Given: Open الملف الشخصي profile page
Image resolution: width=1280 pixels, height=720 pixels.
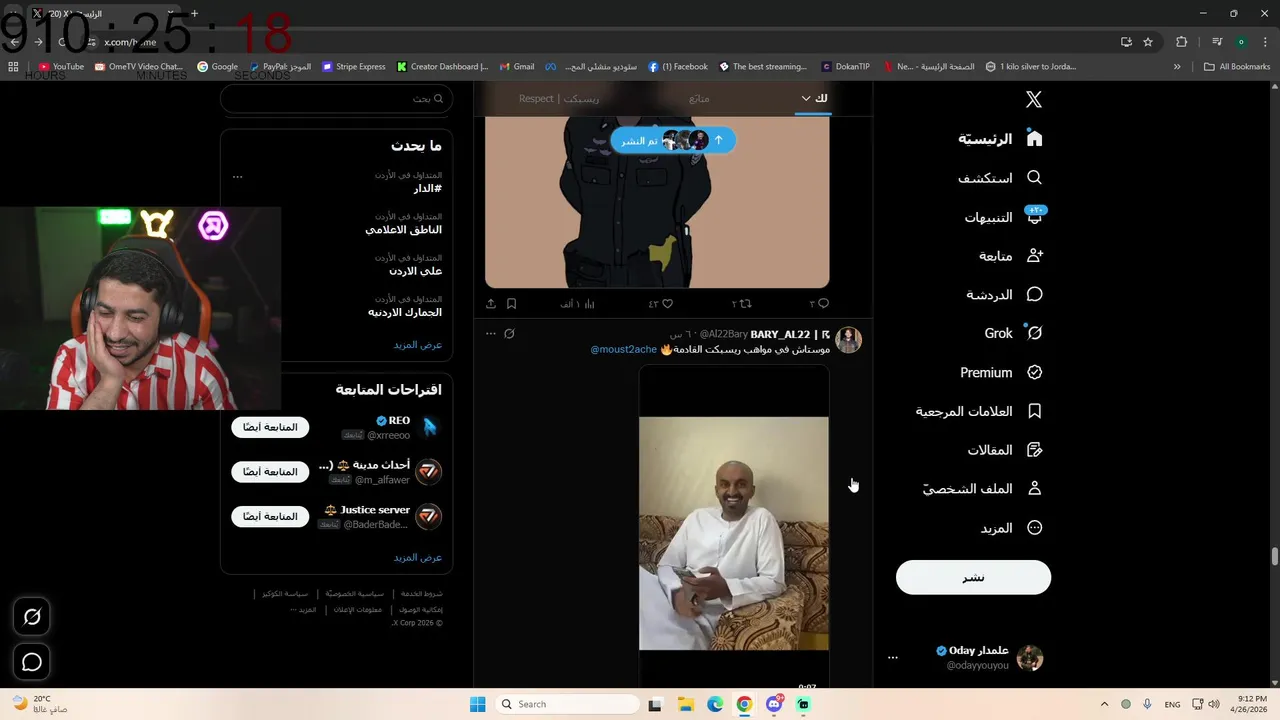Looking at the screenshot, I should [x=982, y=489].
